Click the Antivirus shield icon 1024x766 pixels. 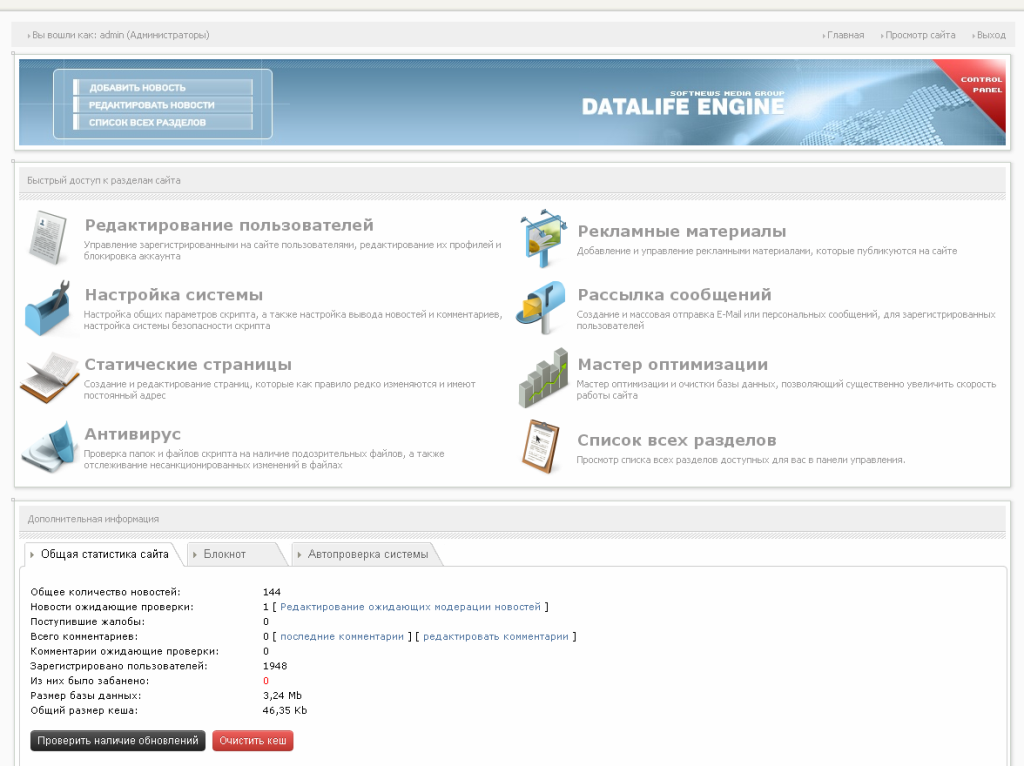tap(47, 447)
